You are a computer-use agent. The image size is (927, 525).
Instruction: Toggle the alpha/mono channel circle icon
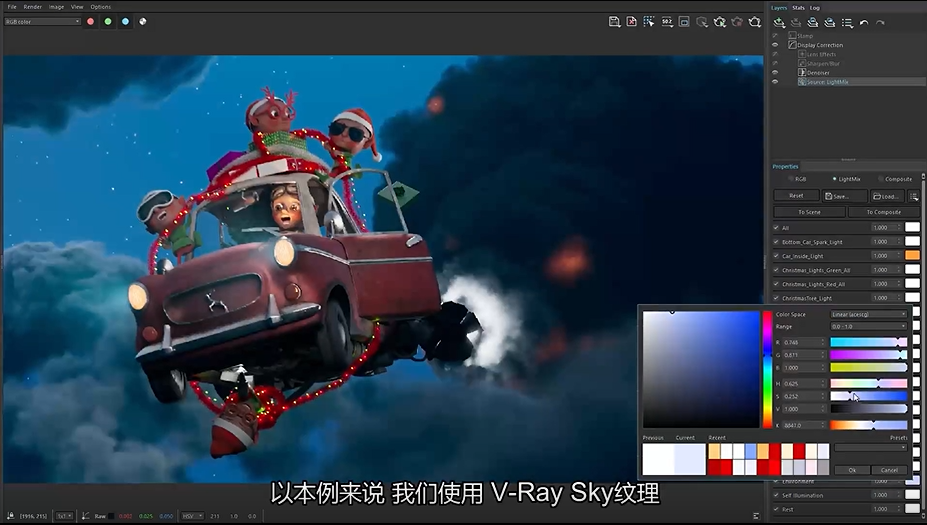tap(142, 21)
